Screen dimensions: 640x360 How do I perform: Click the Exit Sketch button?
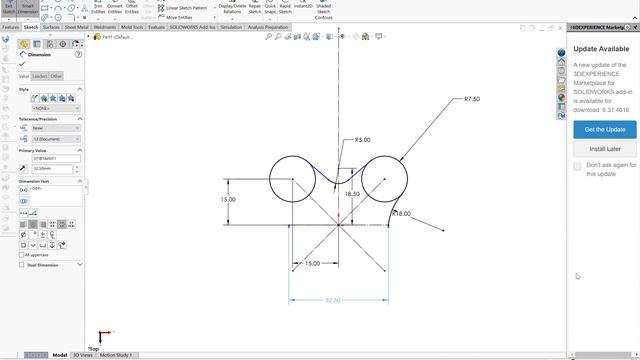tap(9, 9)
